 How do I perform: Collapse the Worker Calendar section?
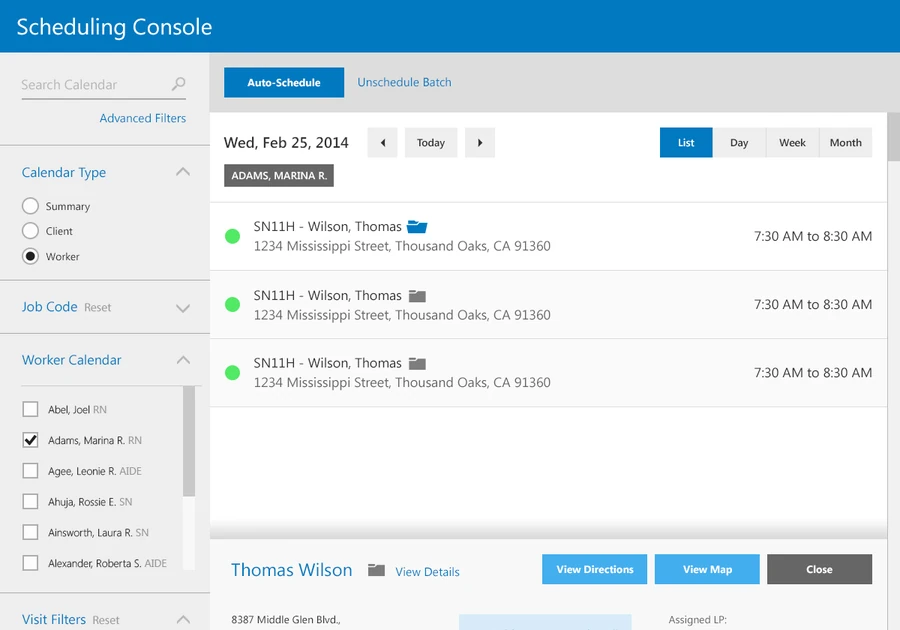point(183,360)
